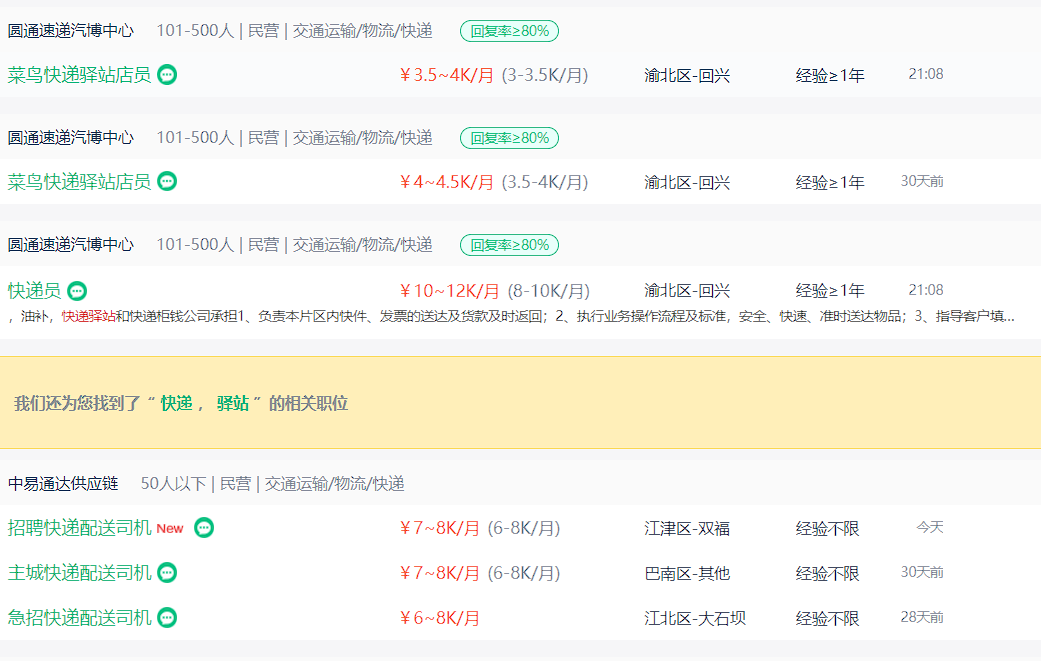Click the 快递 keyword in yellow banner
The height and width of the screenshot is (661, 1041).
coord(176,404)
